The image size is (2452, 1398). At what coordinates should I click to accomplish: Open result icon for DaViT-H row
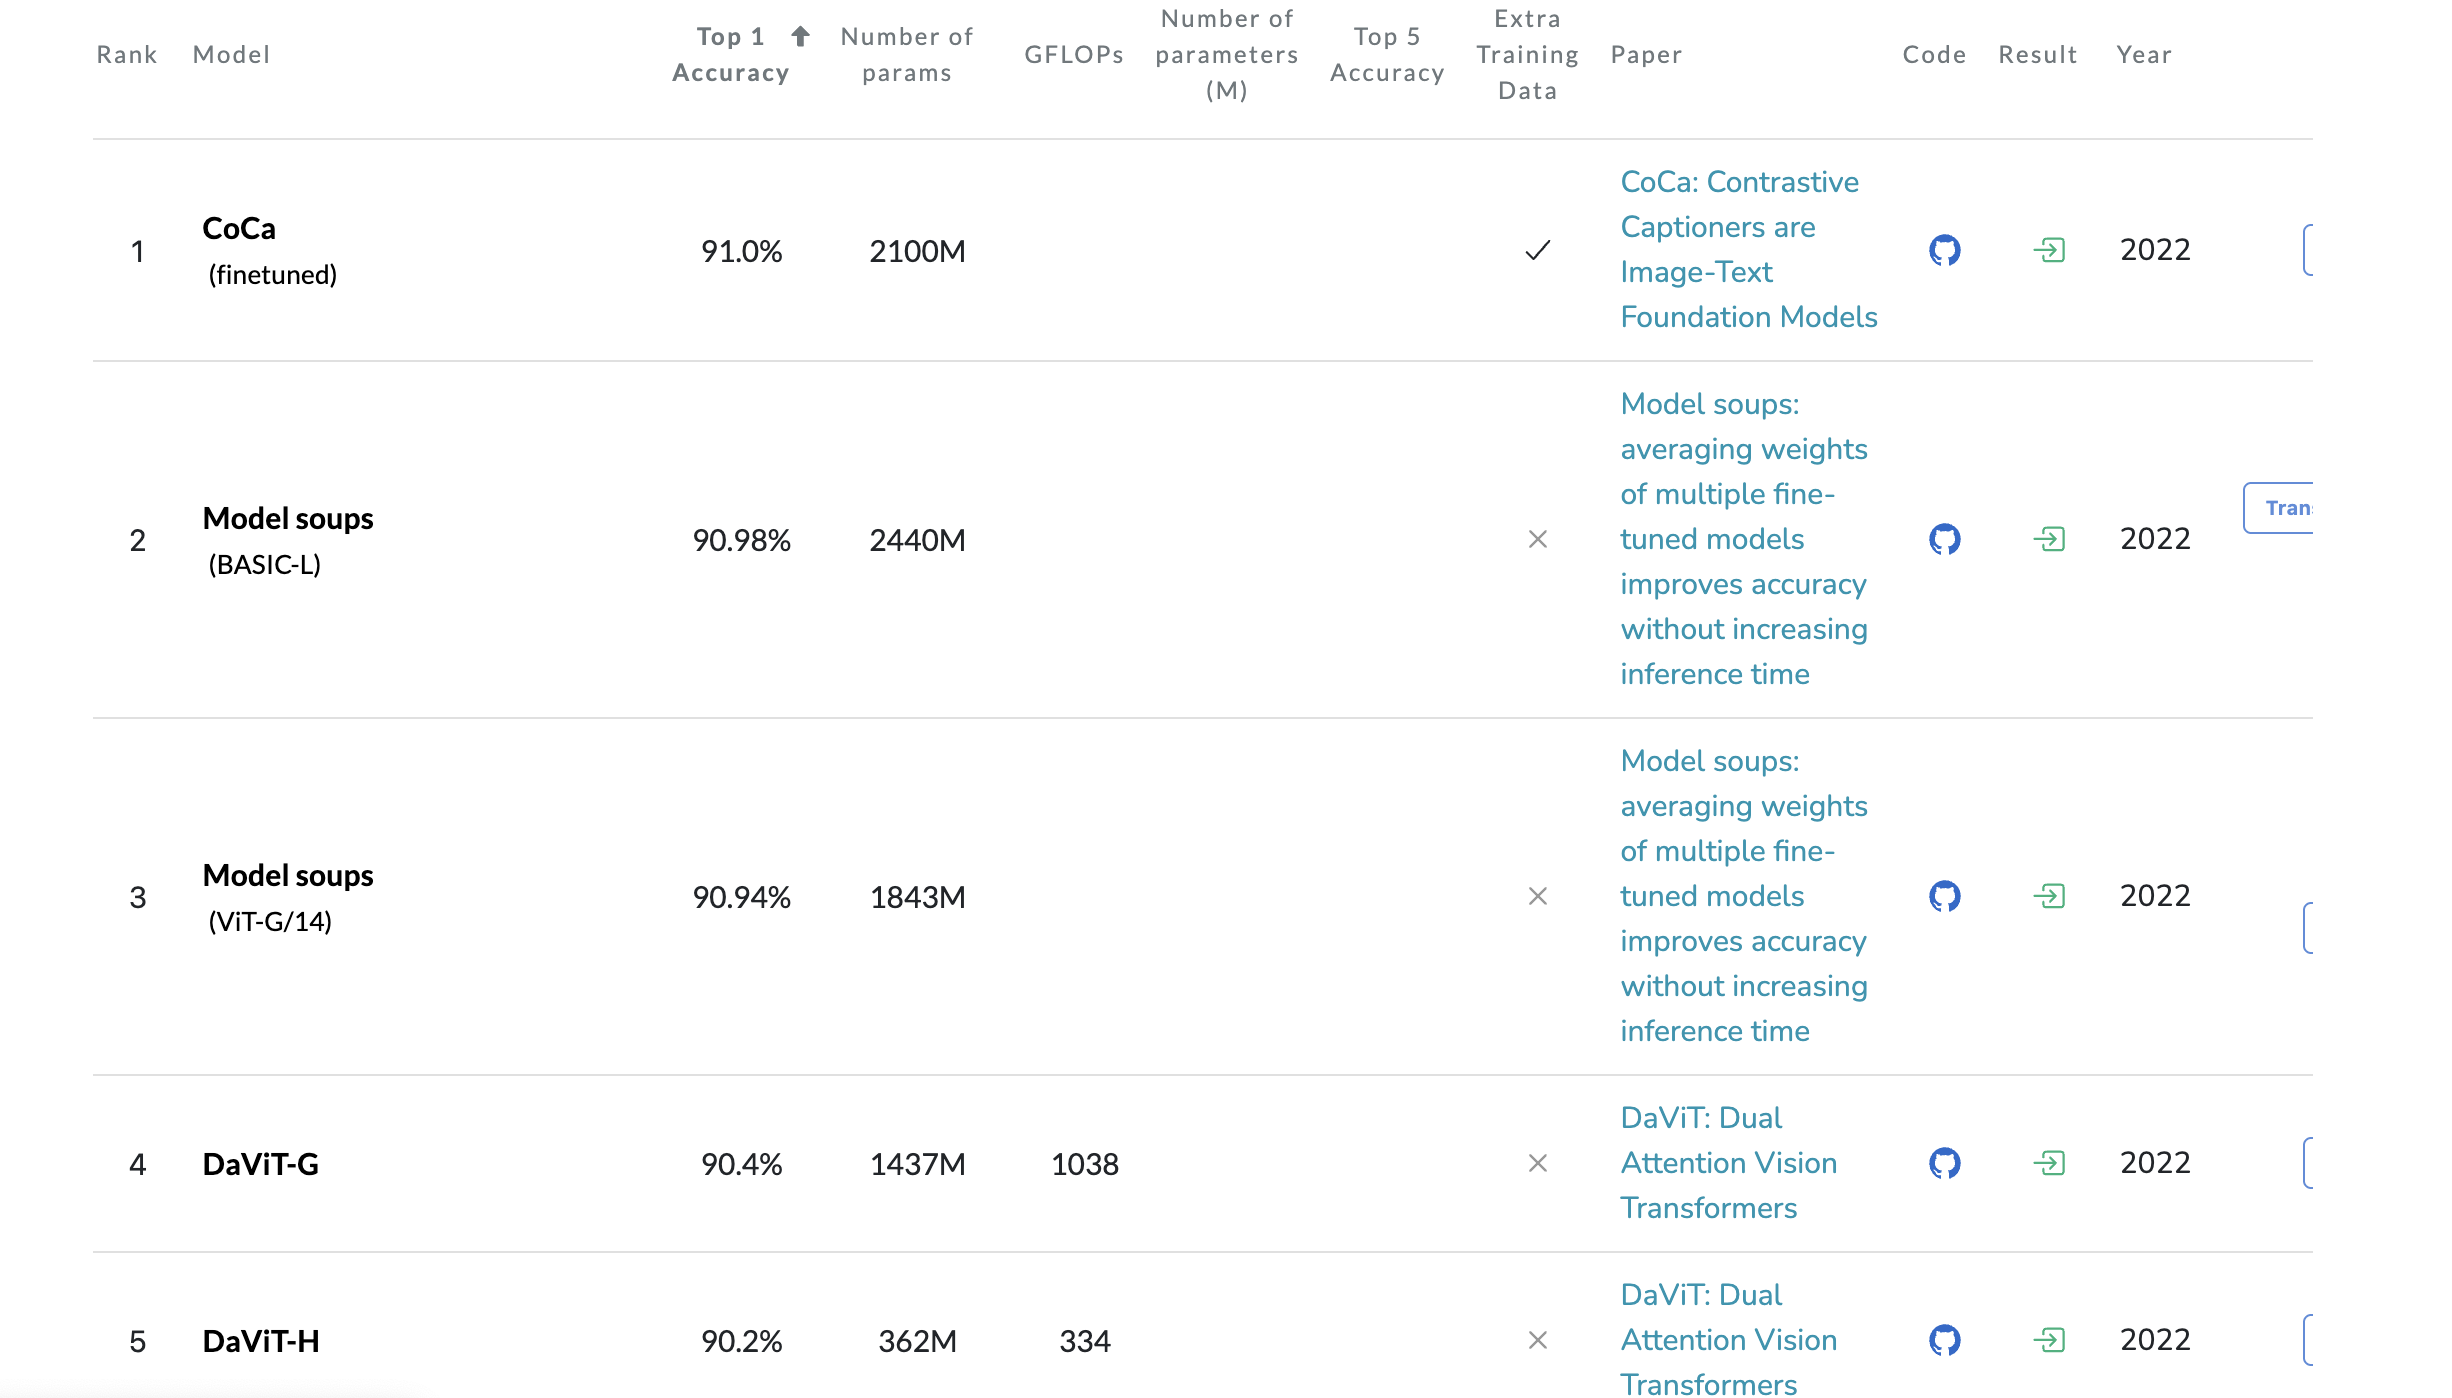coord(2049,1340)
